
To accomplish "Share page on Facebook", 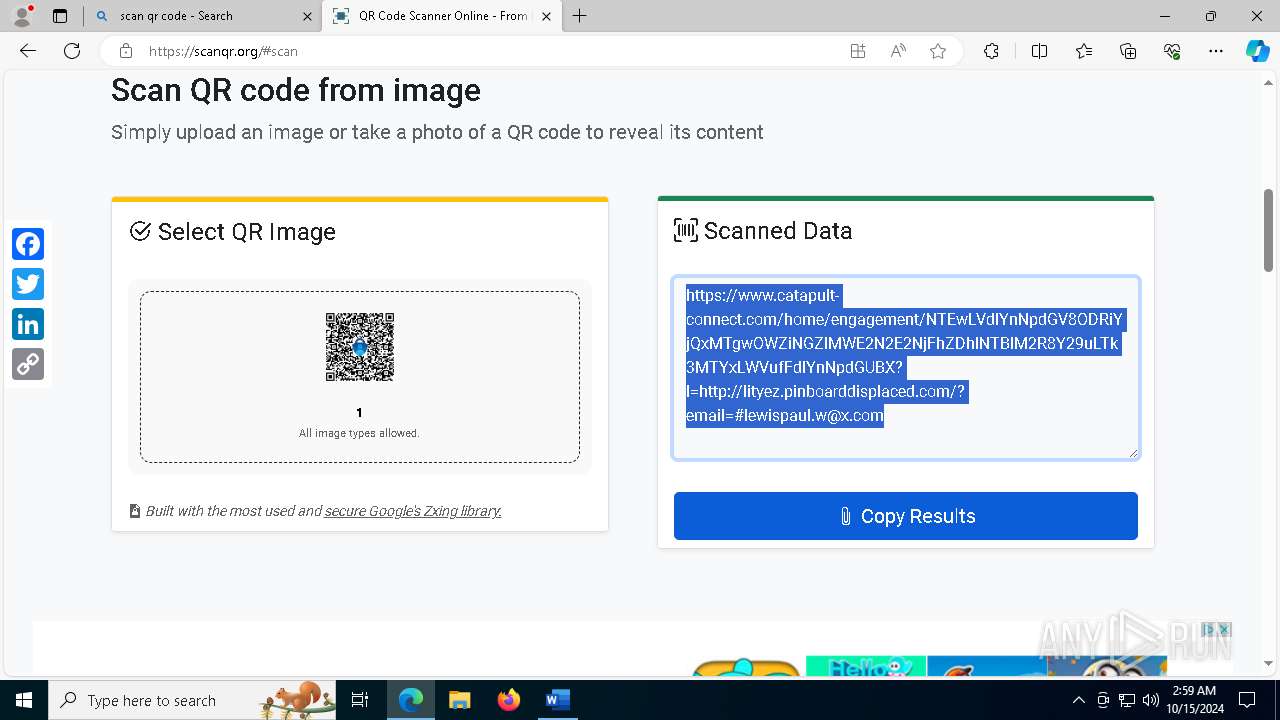I will 28,244.
